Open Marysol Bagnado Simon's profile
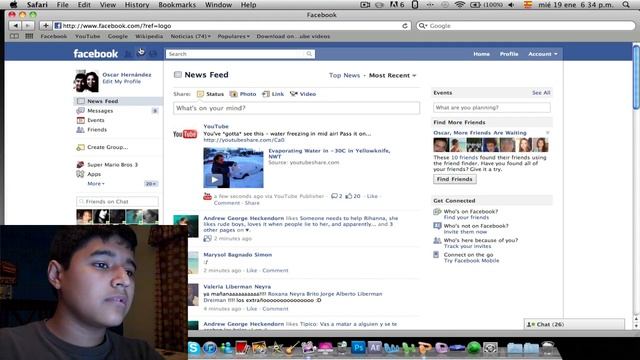 click(x=238, y=255)
